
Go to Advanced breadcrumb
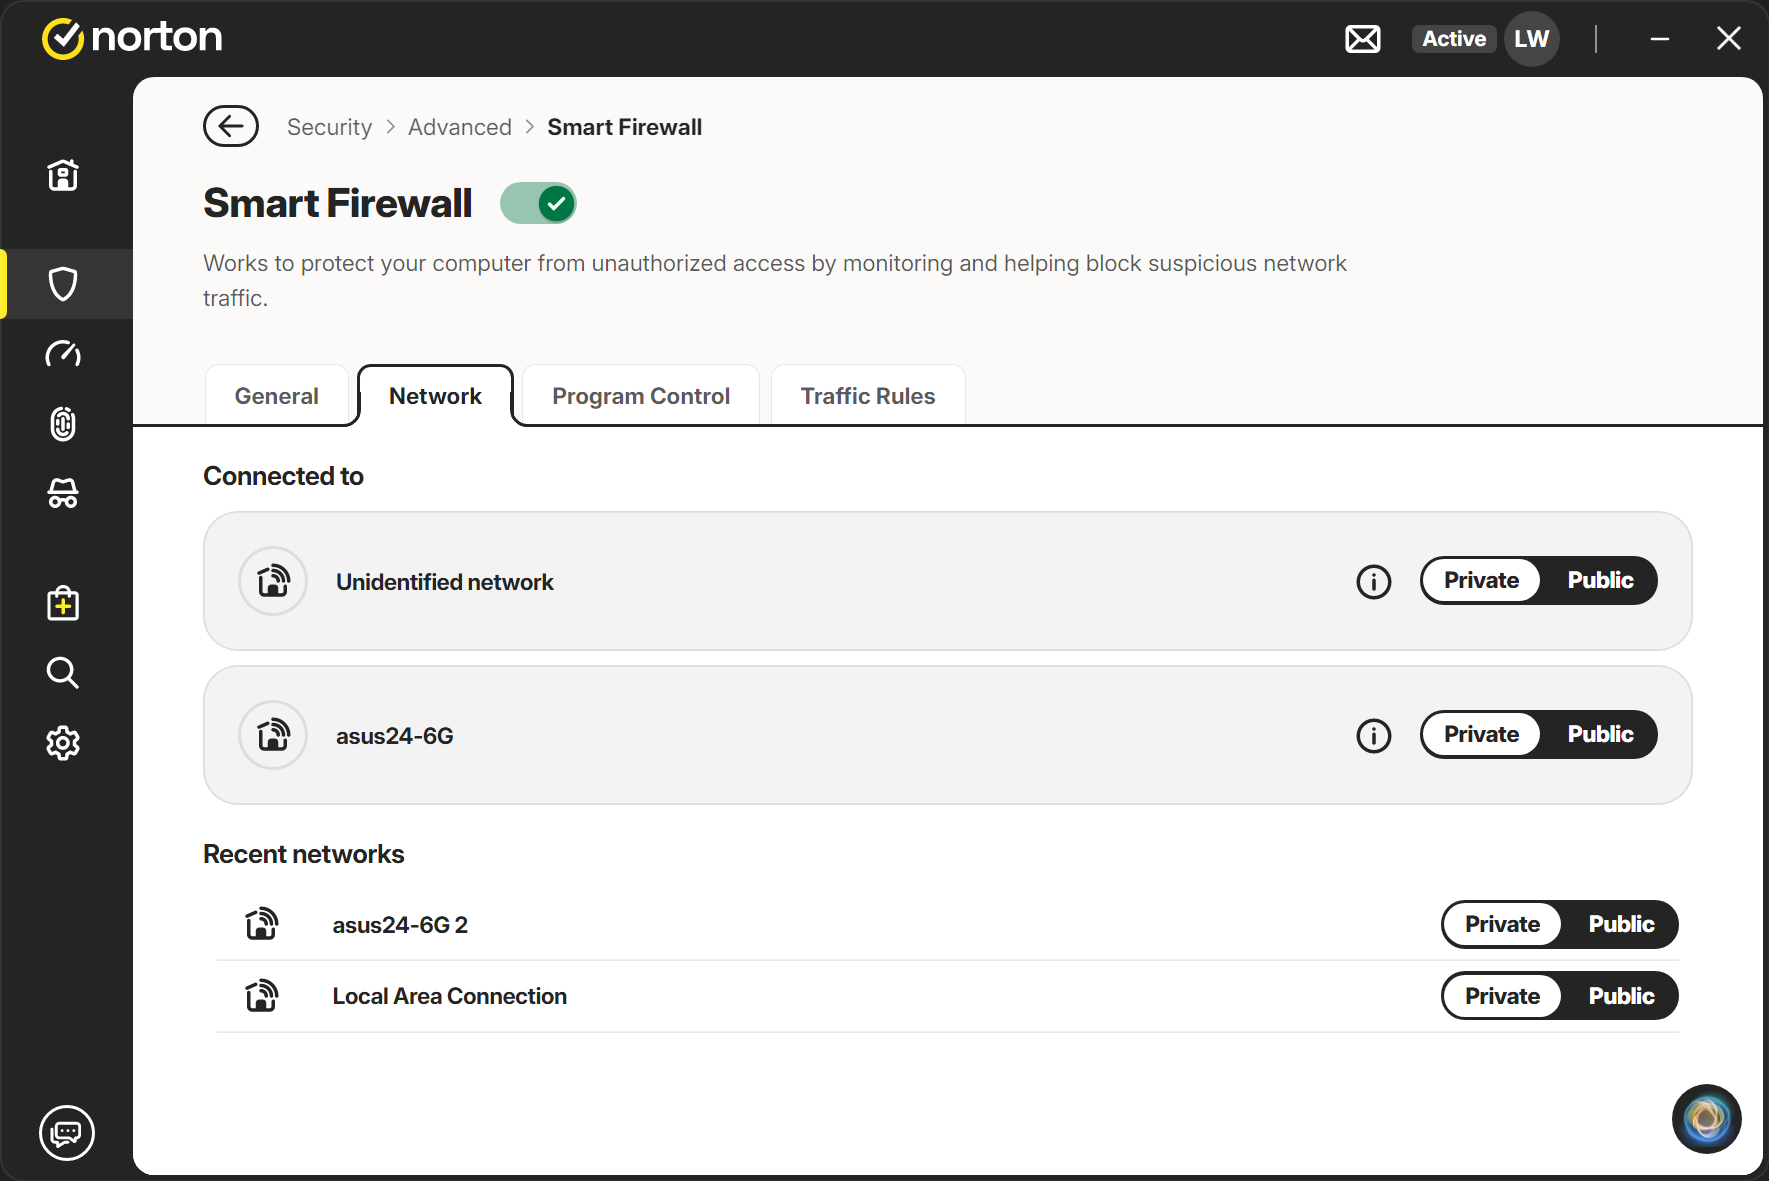[460, 127]
